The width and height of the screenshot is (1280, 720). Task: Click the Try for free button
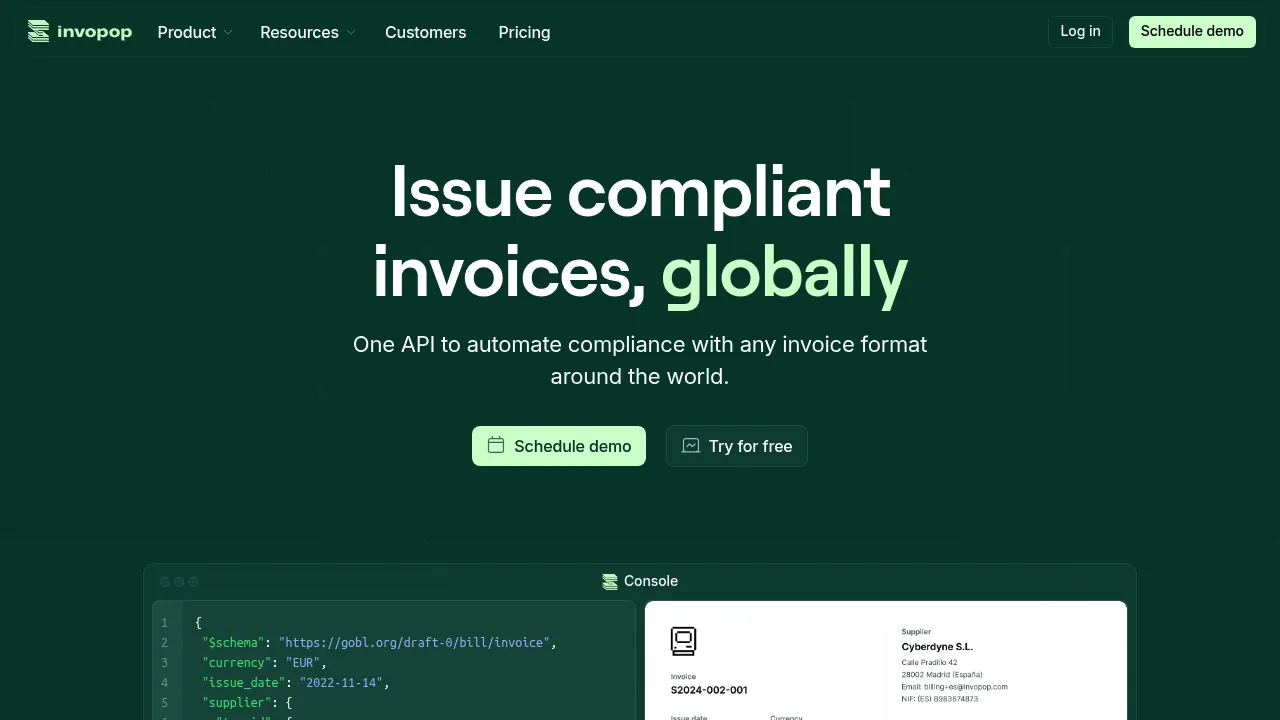737,446
